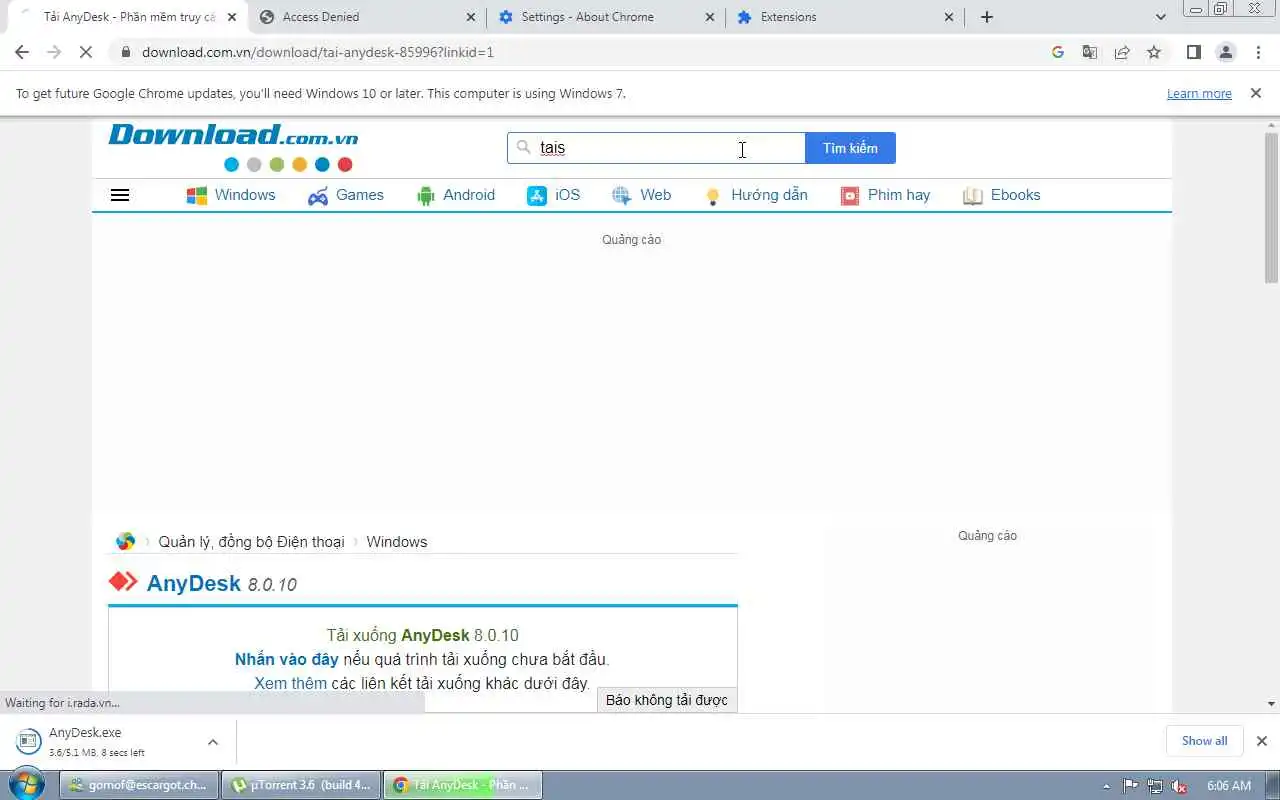Viewport: 1280px width, 800px height.
Task: Select the Tải AnyDesk tab
Action: click(x=127, y=17)
